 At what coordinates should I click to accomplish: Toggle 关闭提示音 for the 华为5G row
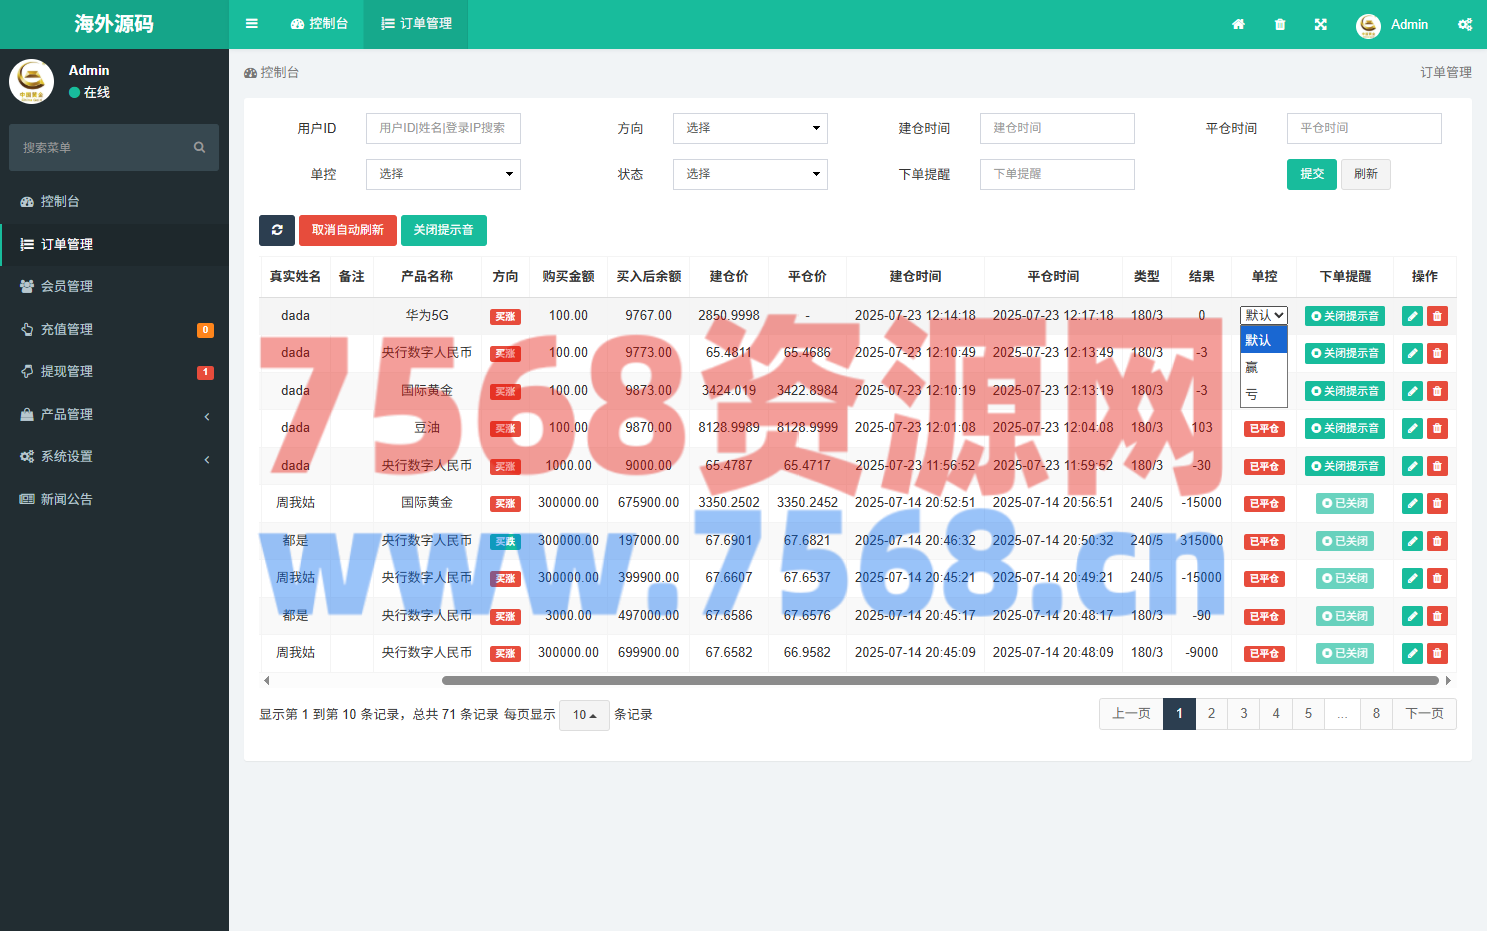pos(1345,316)
